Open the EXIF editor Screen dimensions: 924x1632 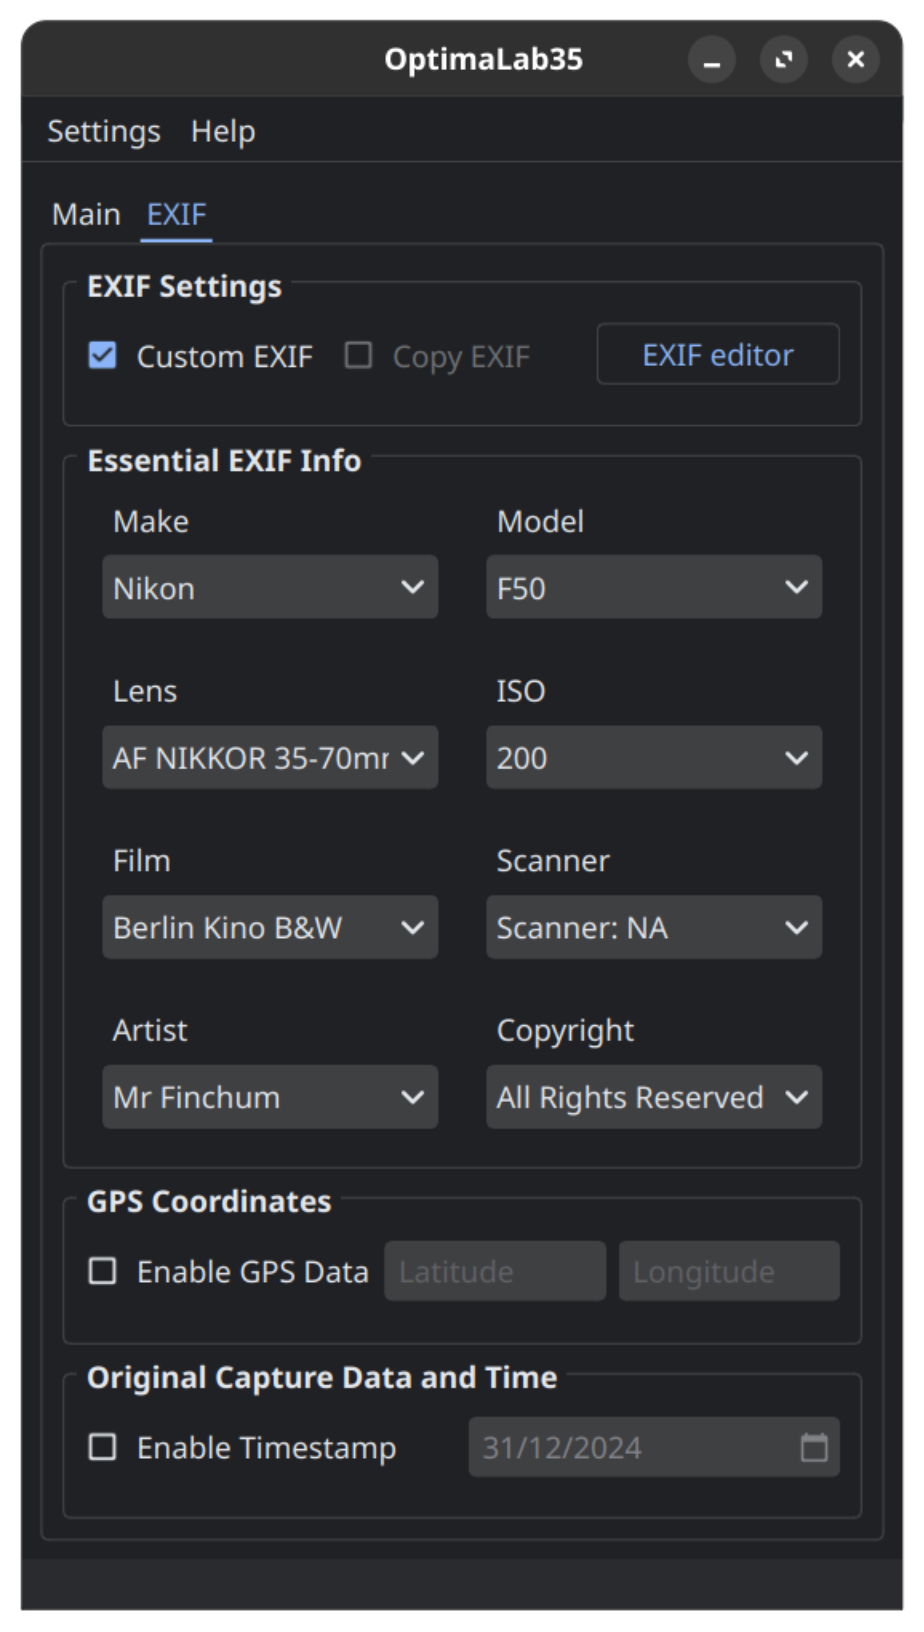point(718,355)
